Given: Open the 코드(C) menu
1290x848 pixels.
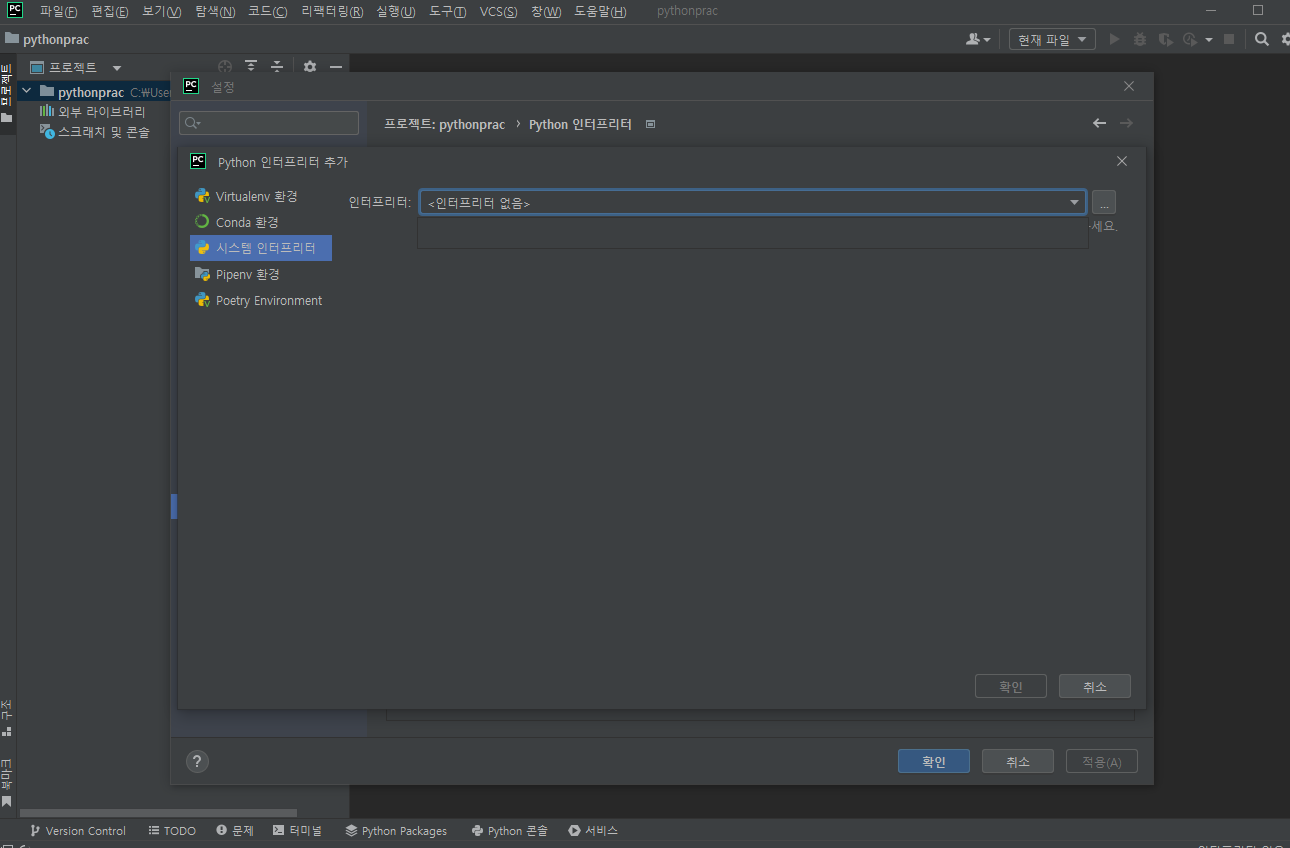Looking at the screenshot, I should point(267,11).
